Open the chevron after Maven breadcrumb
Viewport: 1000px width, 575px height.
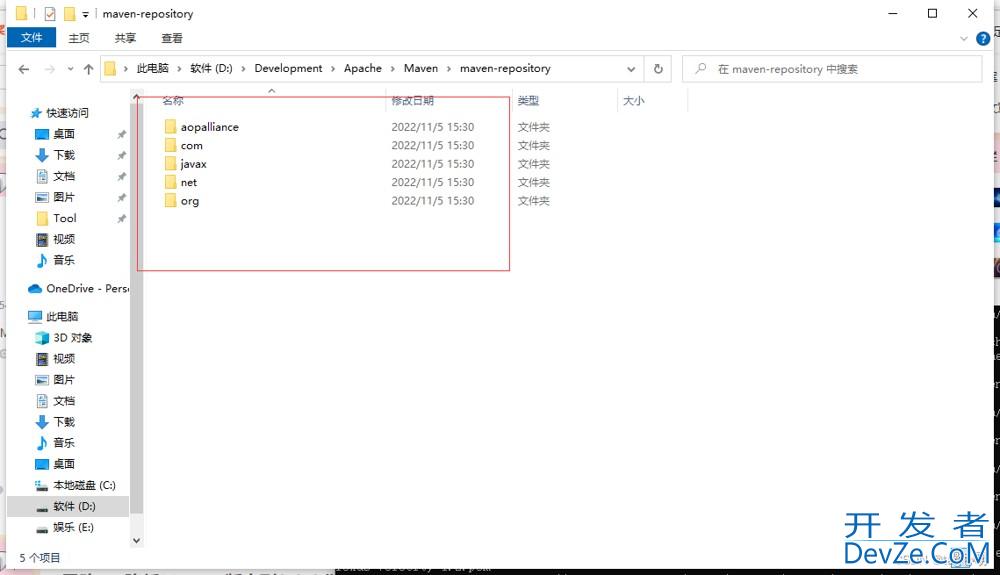pyautogui.click(x=449, y=69)
